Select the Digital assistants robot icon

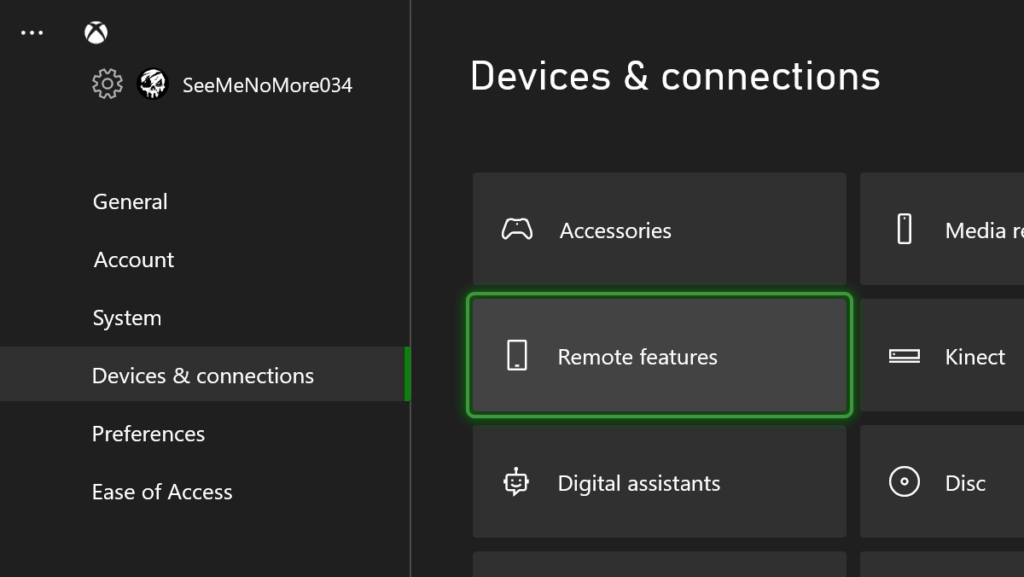coord(515,482)
